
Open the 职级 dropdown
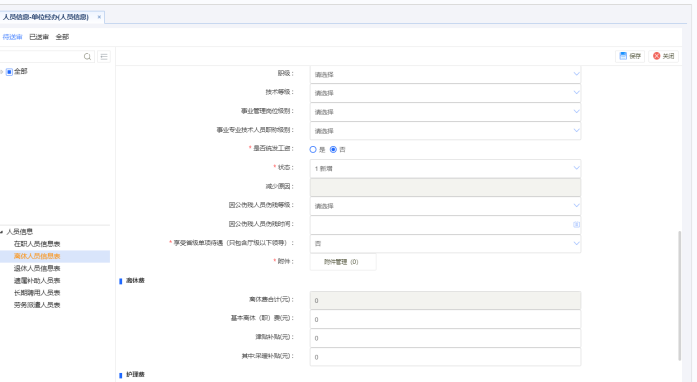click(x=445, y=74)
